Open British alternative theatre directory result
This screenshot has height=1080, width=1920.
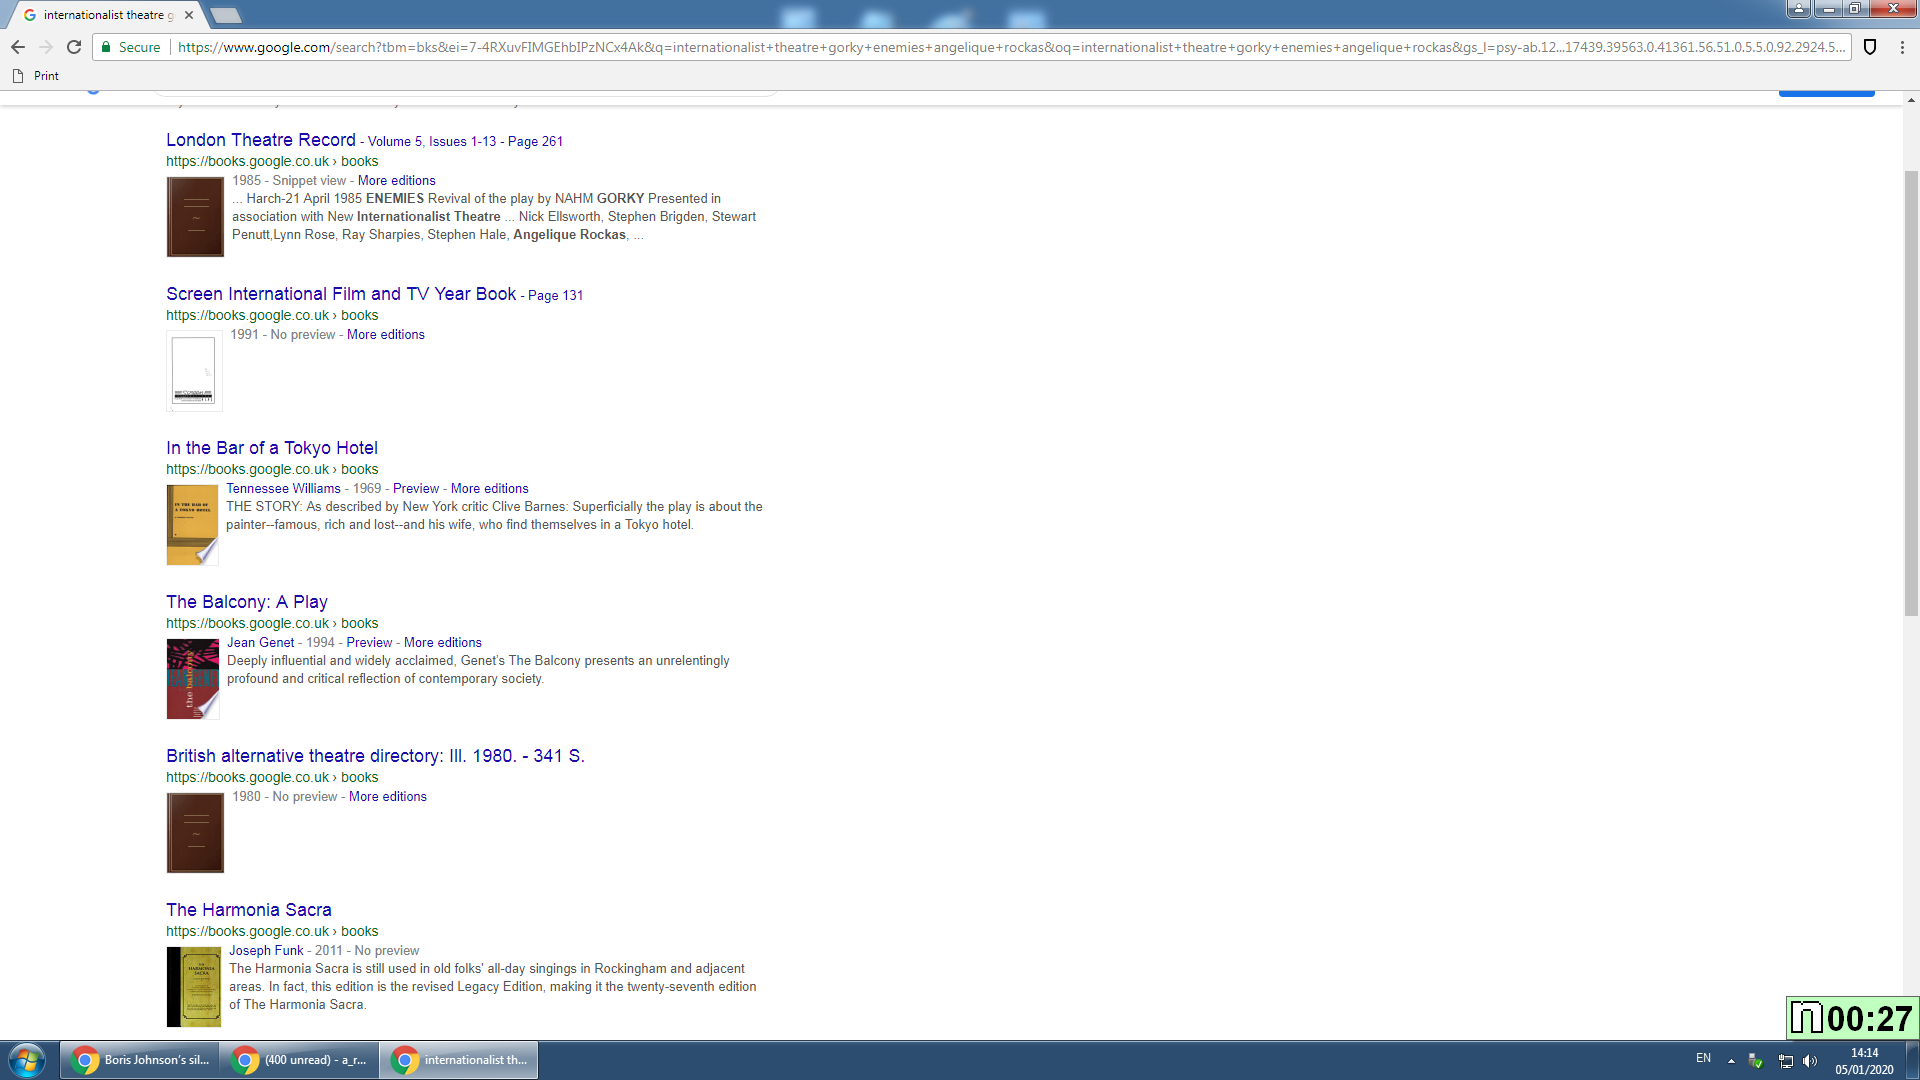click(375, 756)
